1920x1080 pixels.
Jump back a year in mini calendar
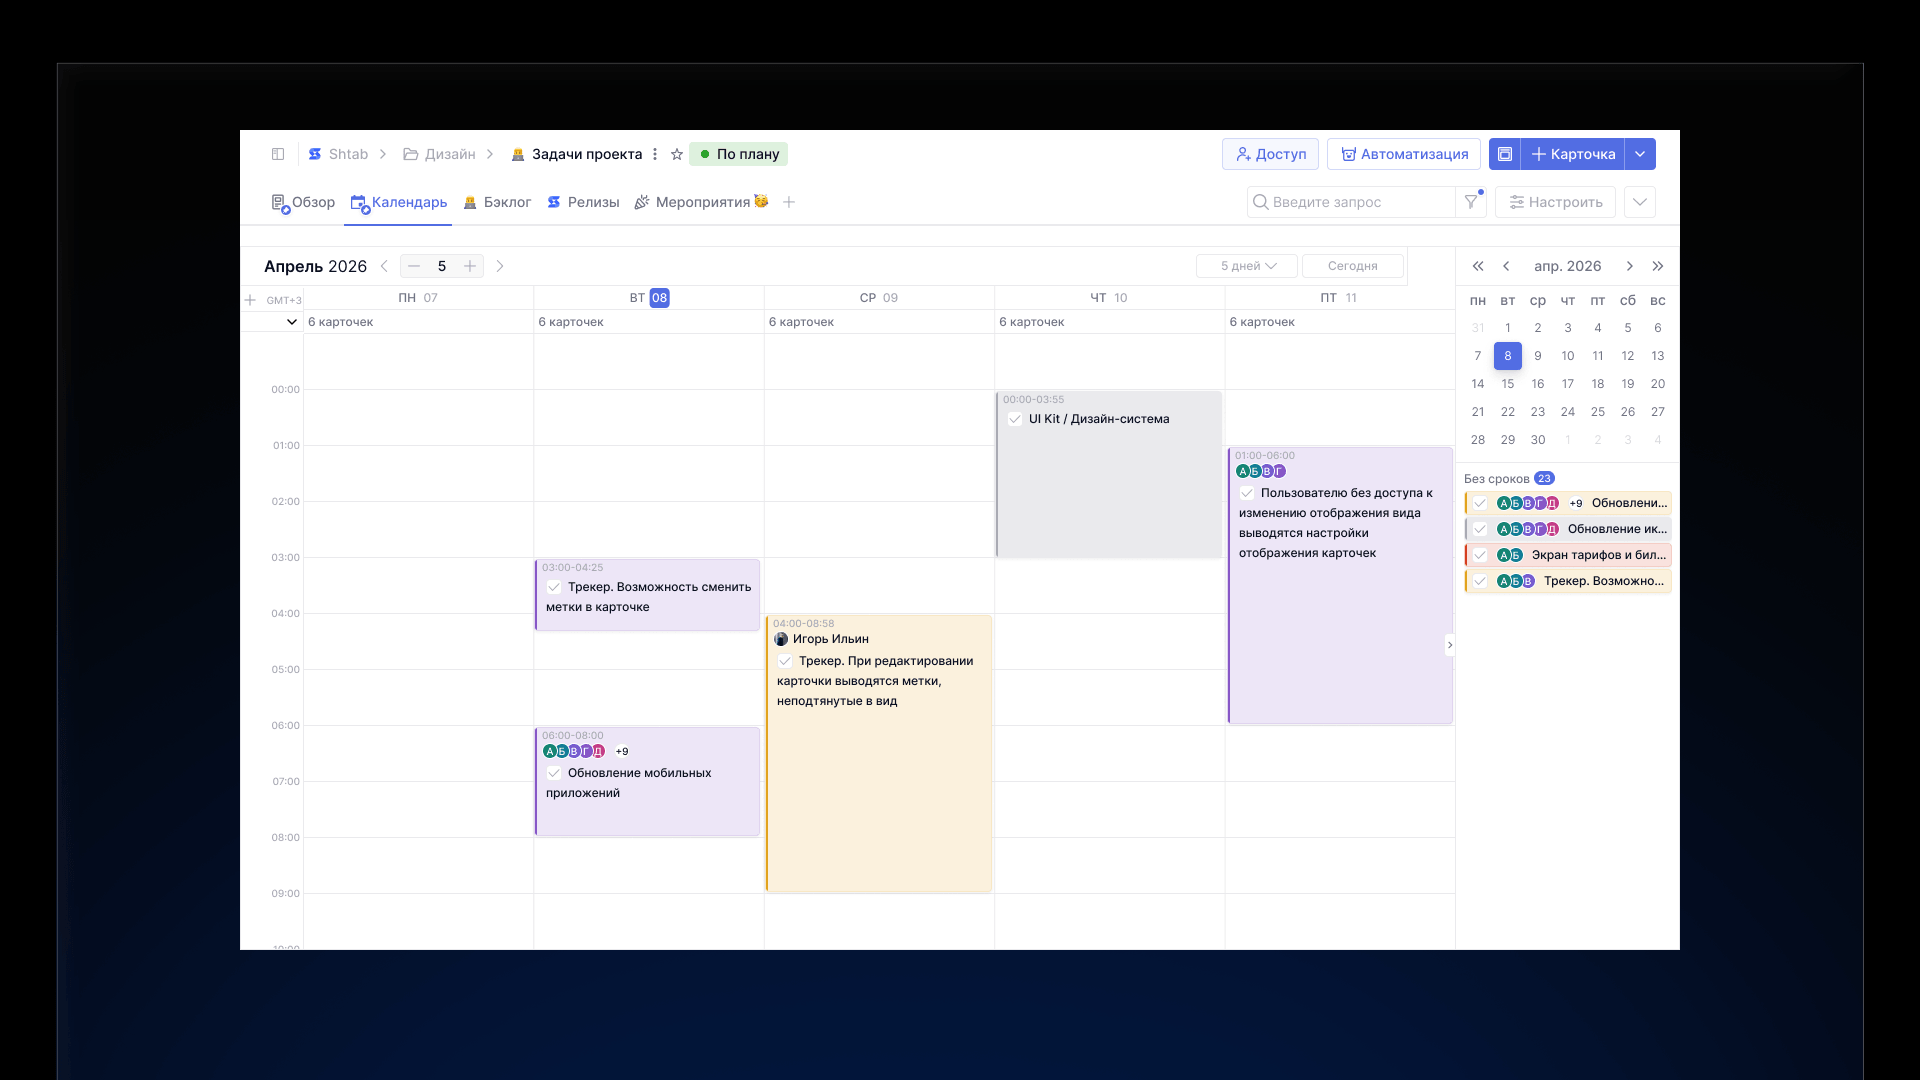(x=1478, y=266)
